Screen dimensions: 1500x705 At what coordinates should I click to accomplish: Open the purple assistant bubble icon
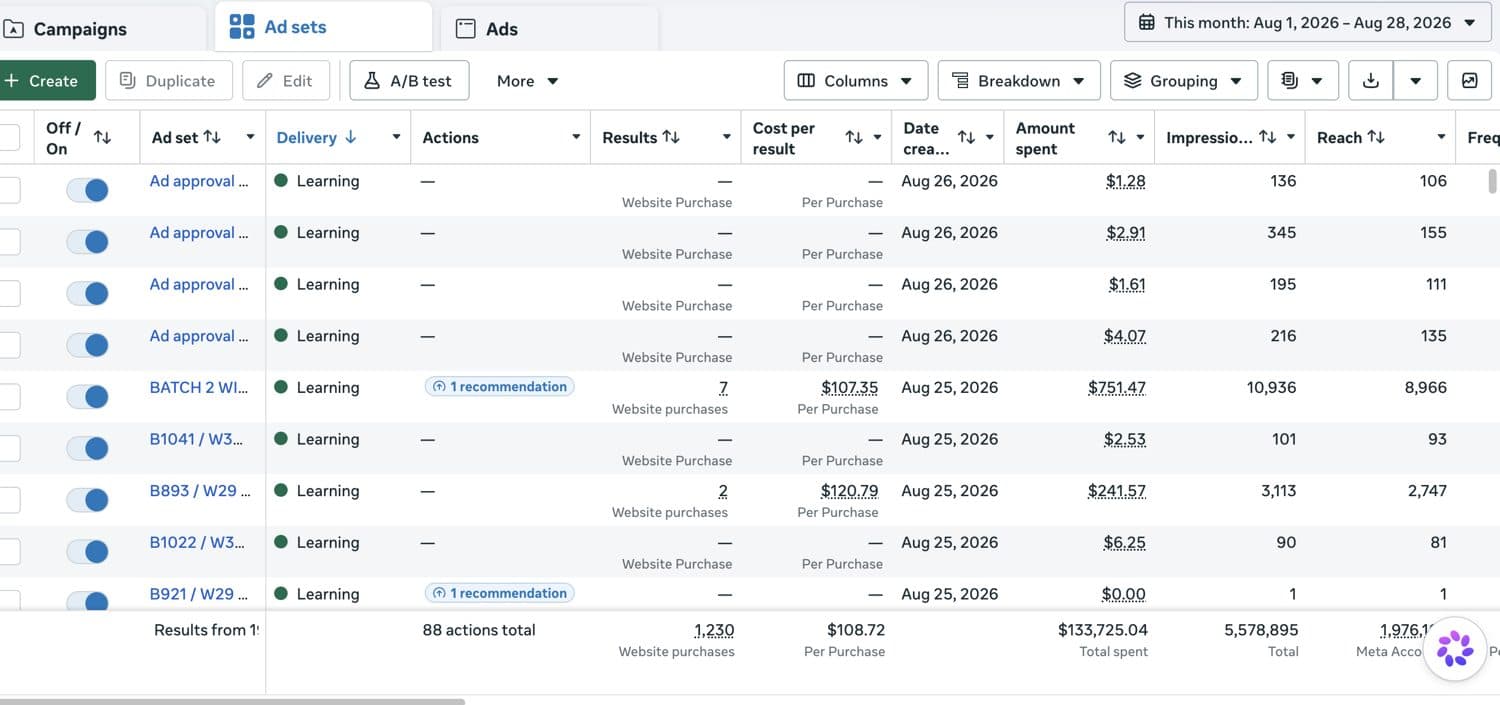(x=1455, y=649)
